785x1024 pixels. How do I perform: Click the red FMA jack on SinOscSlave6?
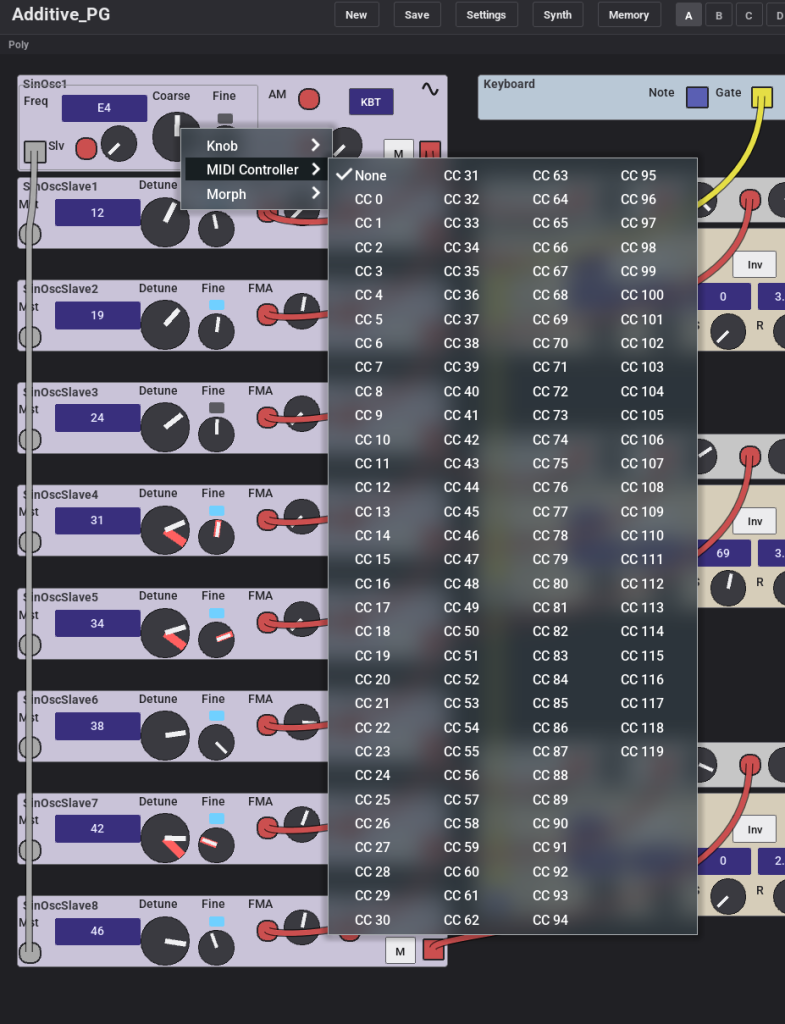(x=267, y=725)
